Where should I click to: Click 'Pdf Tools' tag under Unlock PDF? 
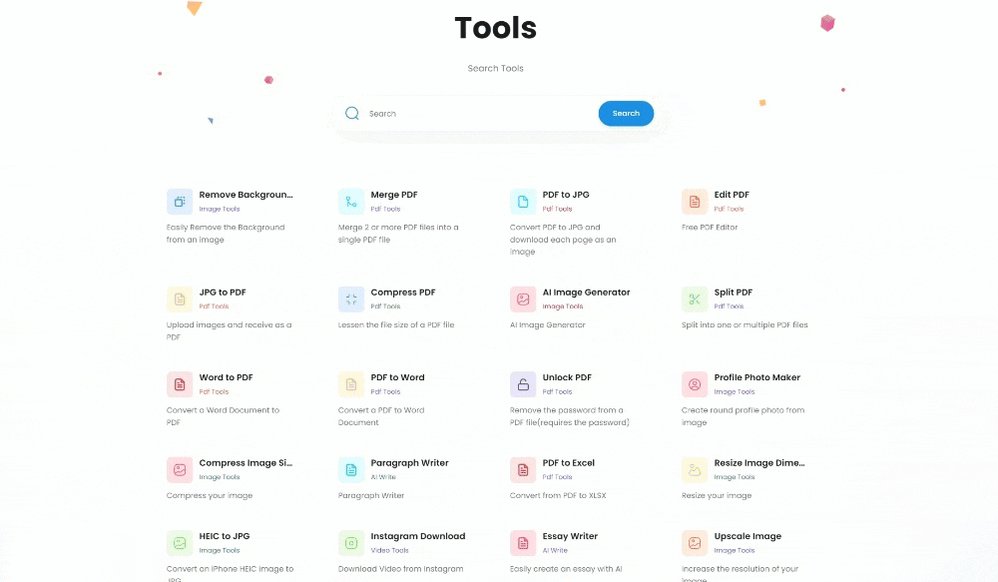point(558,392)
